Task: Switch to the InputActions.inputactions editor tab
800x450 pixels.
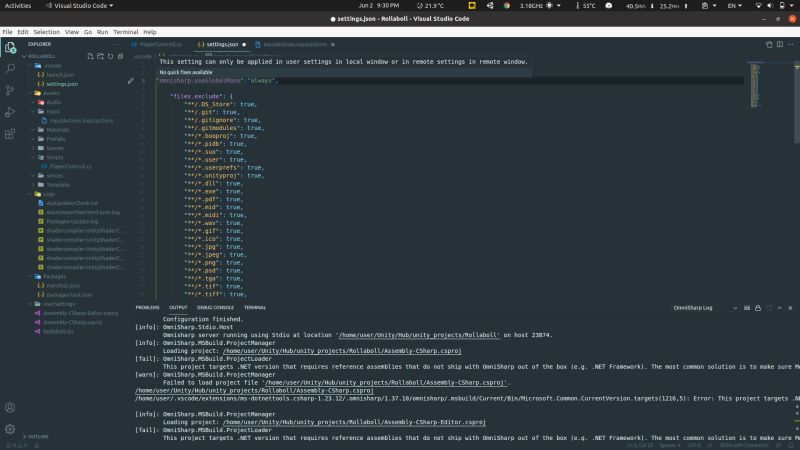Action: coord(295,44)
